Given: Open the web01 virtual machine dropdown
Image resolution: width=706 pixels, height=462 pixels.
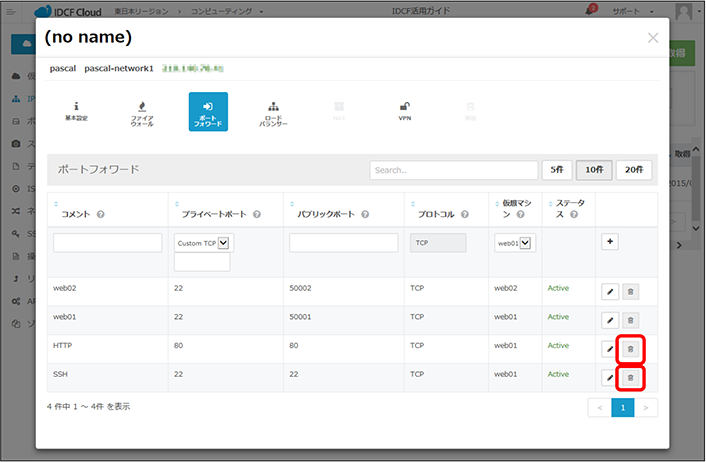Looking at the screenshot, I should point(515,243).
